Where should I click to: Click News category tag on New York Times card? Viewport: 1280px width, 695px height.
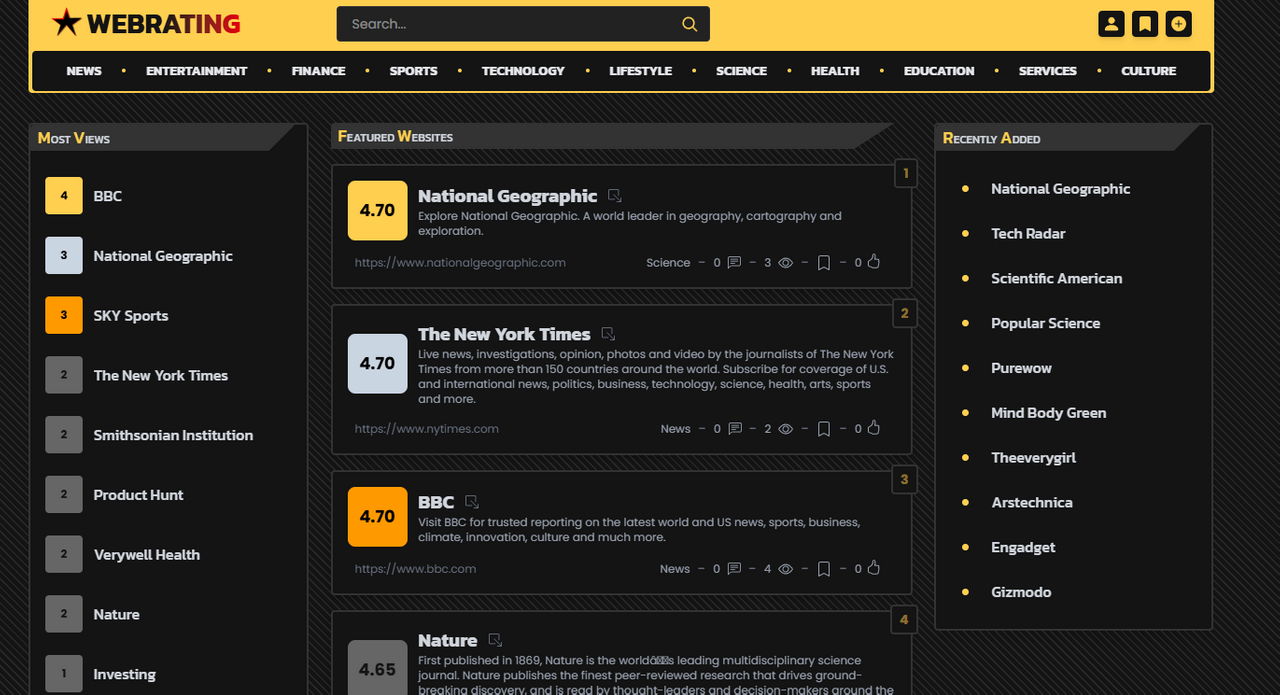pyautogui.click(x=675, y=429)
